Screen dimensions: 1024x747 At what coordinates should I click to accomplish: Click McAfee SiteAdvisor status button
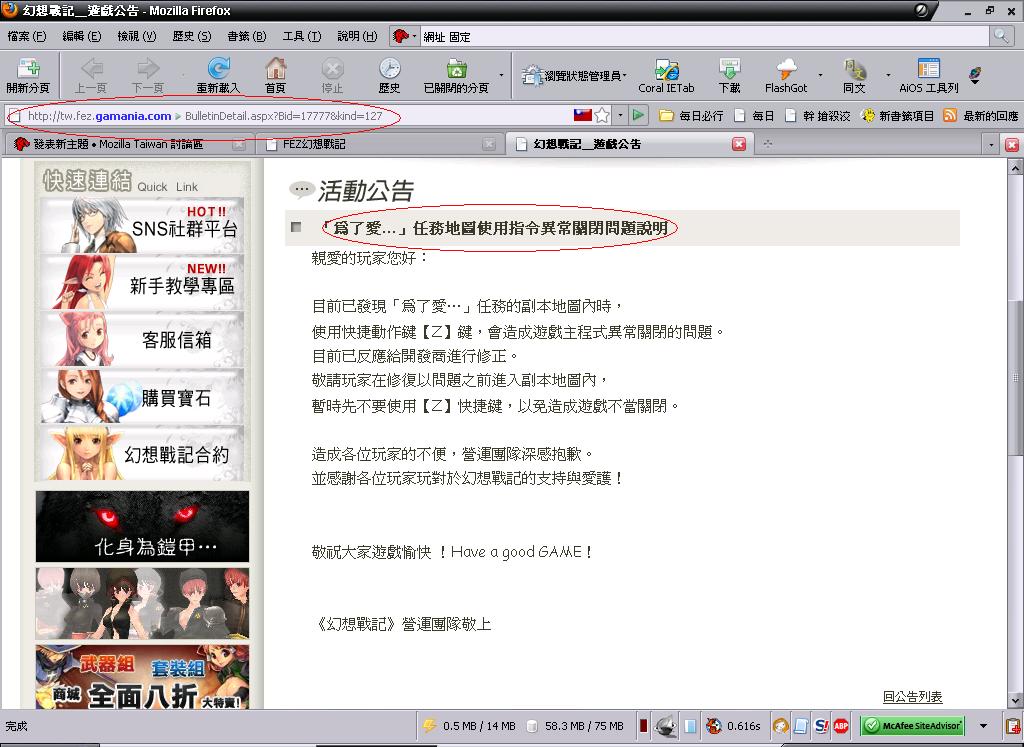click(x=913, y=726)
